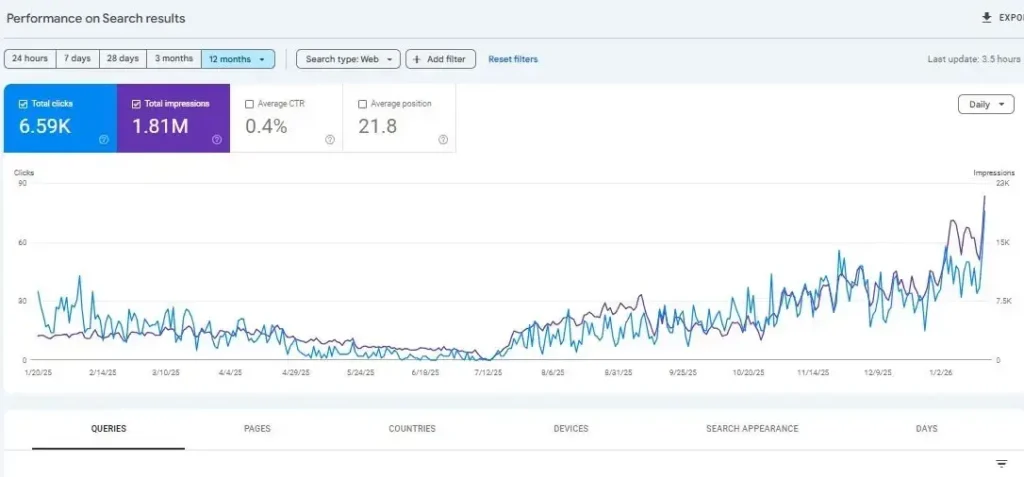Open the table filter rows icon

click(x=1001, y=464)
